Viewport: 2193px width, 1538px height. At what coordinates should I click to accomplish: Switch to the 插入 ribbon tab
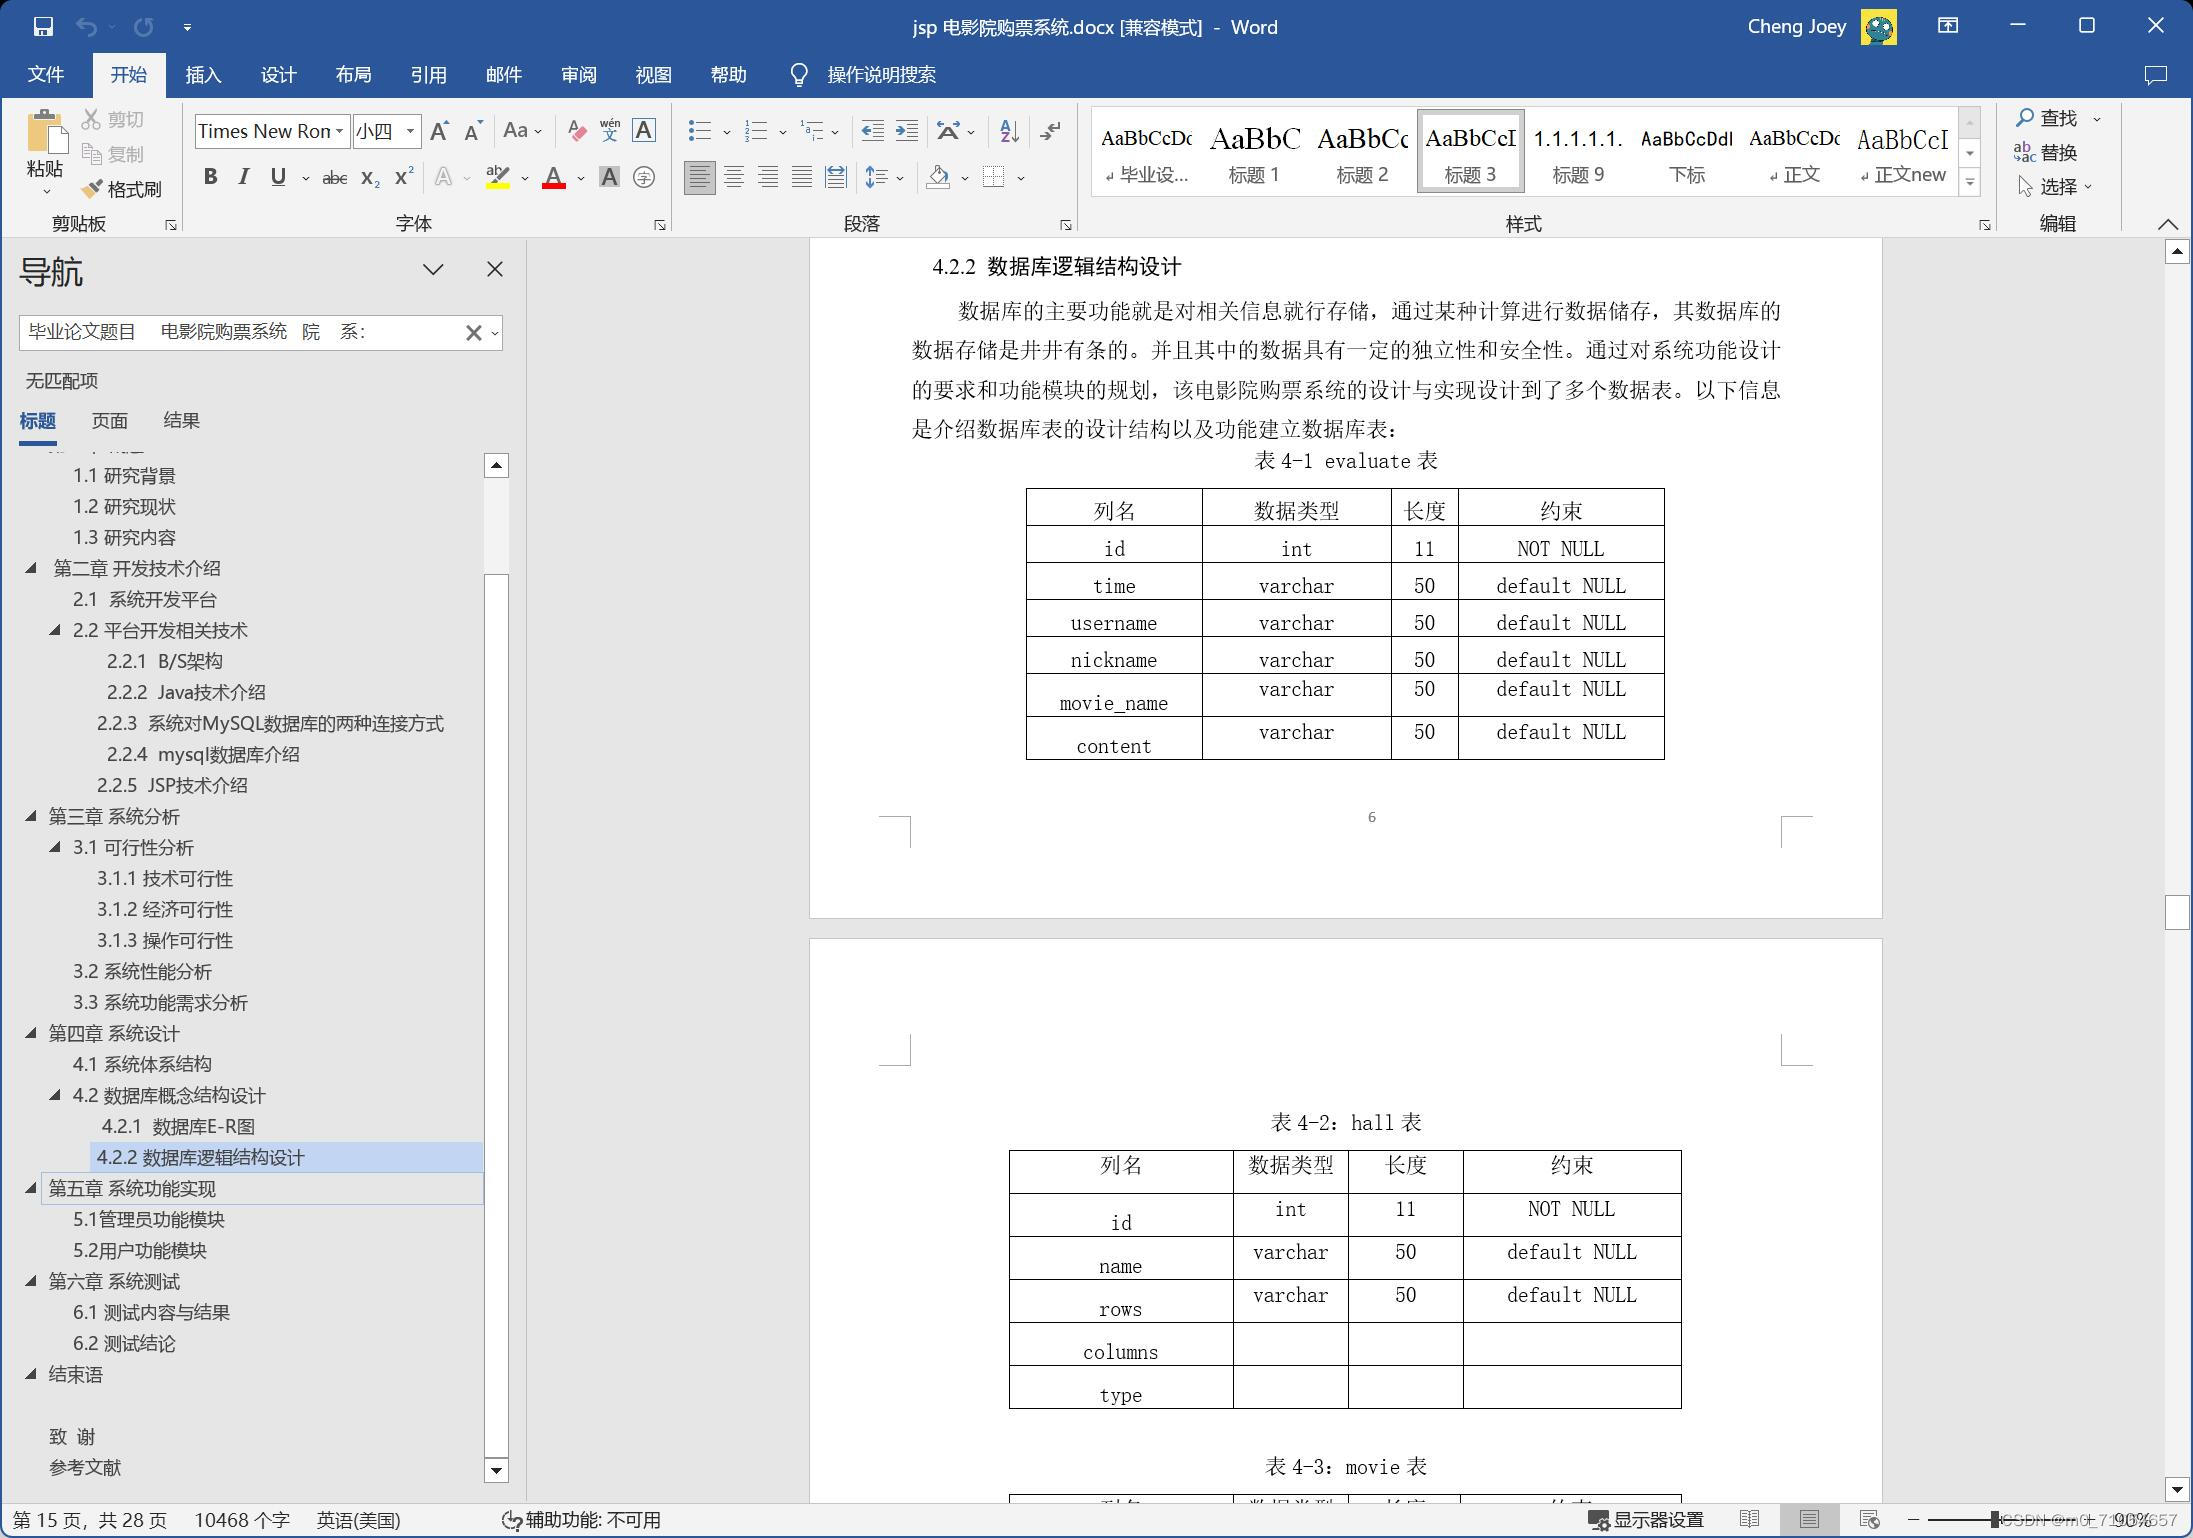click(x=203, y=75)
